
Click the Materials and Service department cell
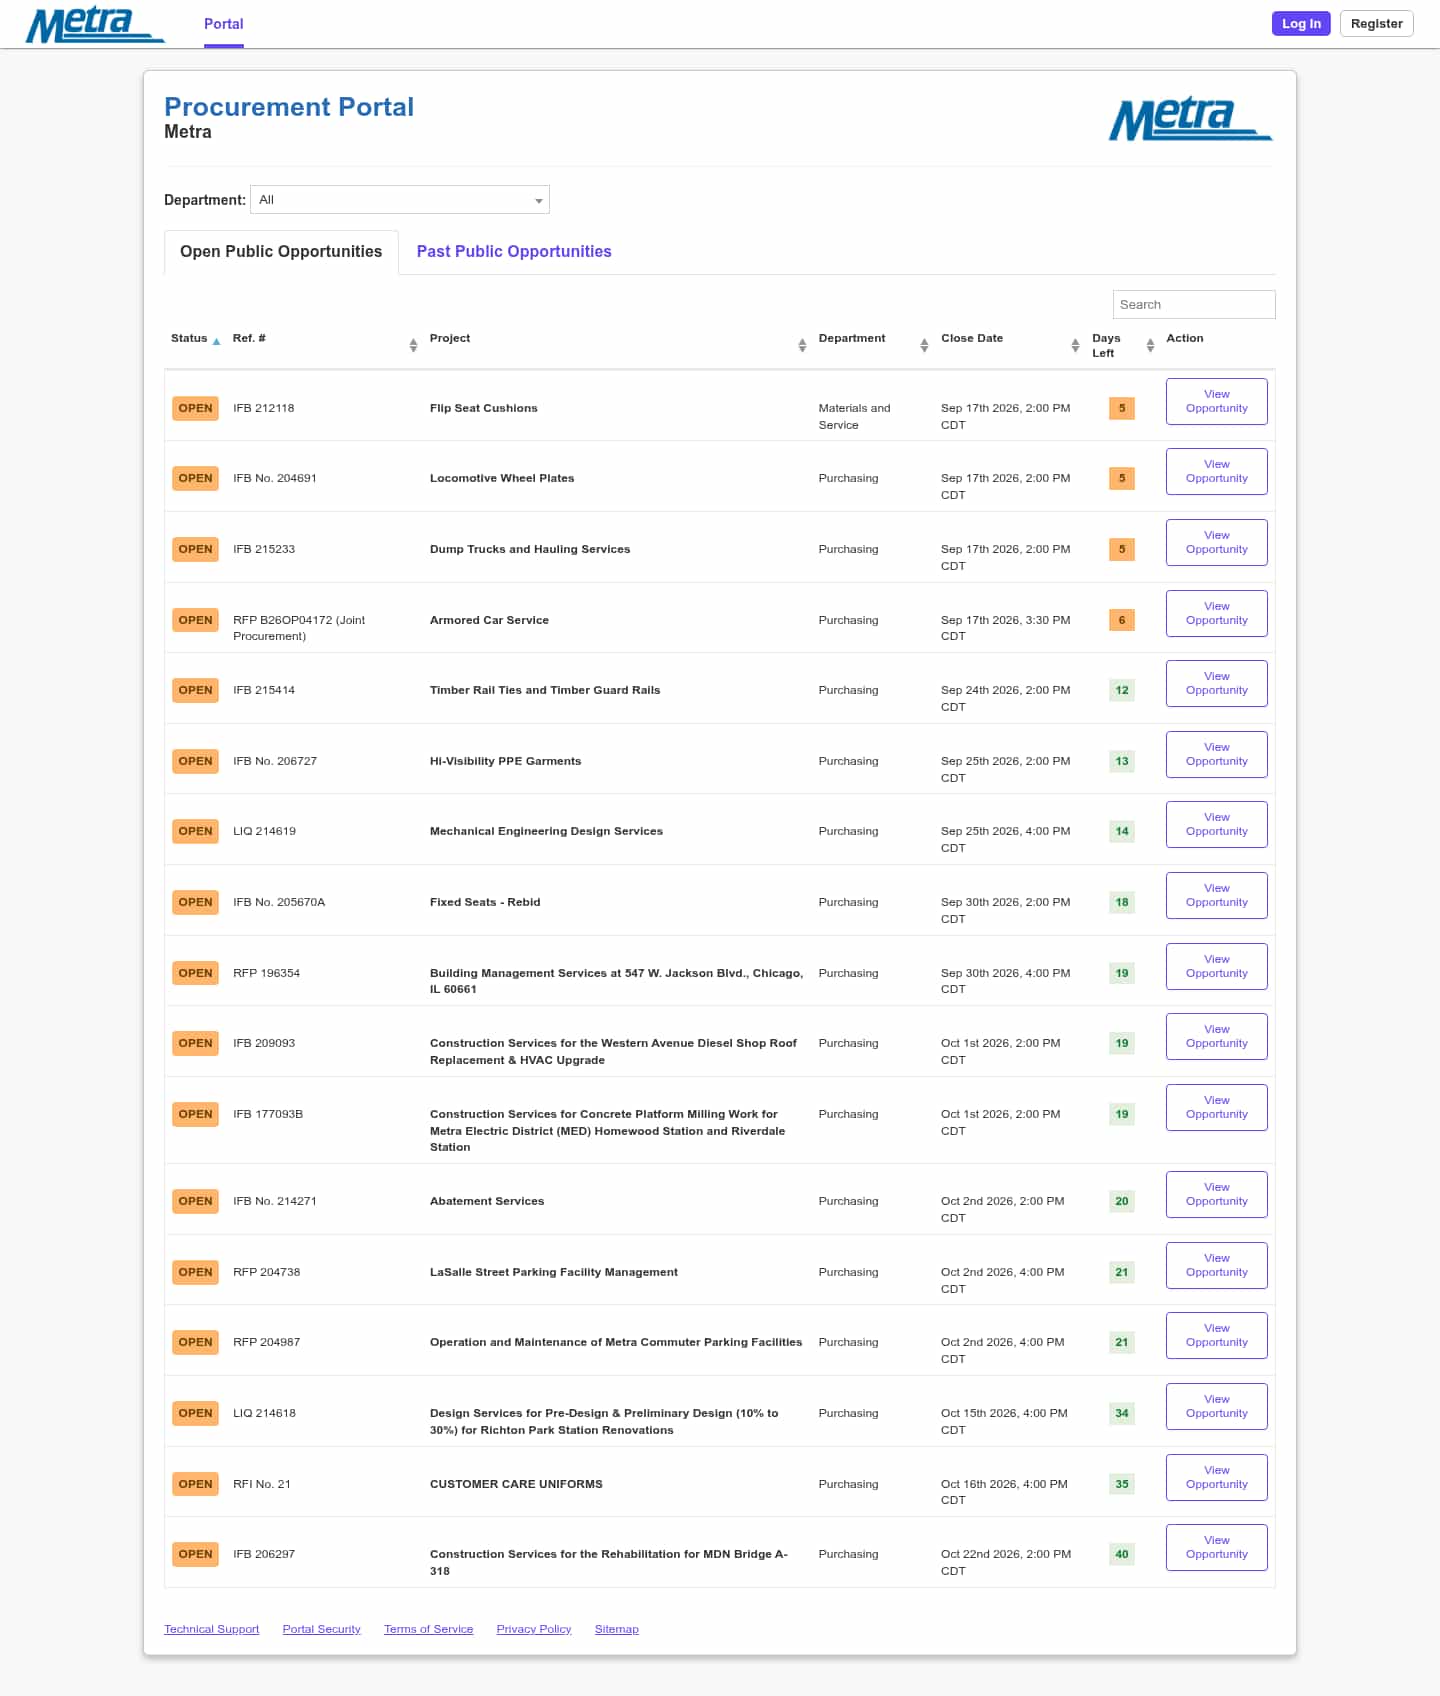[854, 416]
